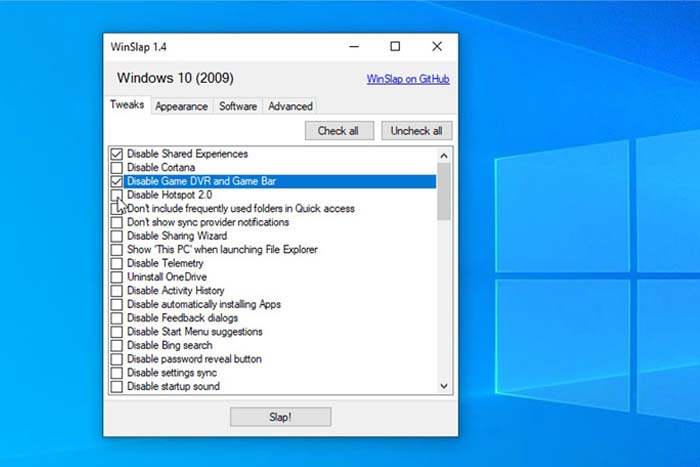Check the Disable Bing search box
This screenshot has width=700, height=467.
click(117, 346)
